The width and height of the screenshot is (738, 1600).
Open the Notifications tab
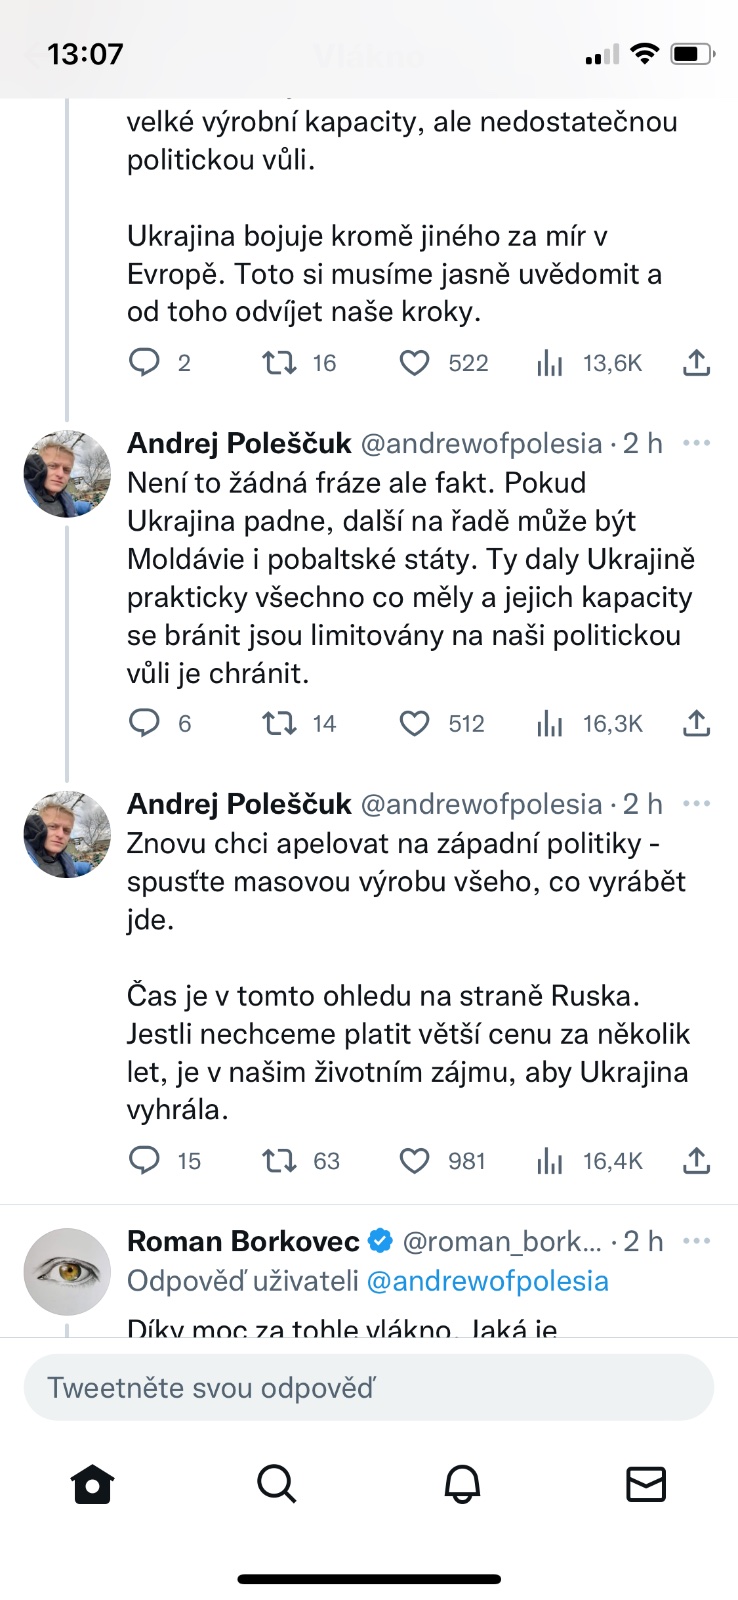click(462, 1484)
